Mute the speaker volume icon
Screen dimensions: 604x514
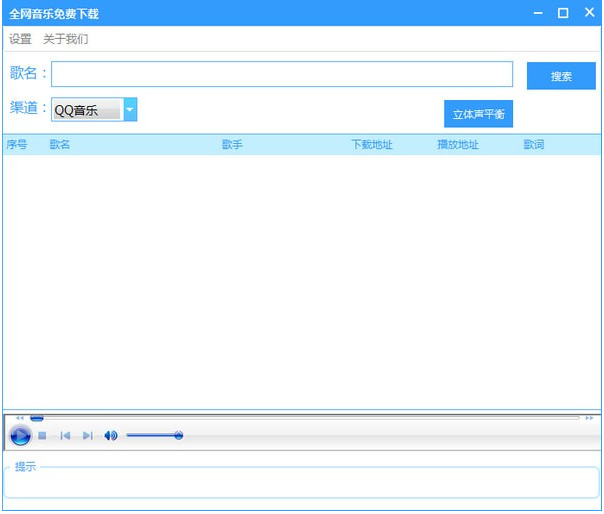(x=111, y=436)
